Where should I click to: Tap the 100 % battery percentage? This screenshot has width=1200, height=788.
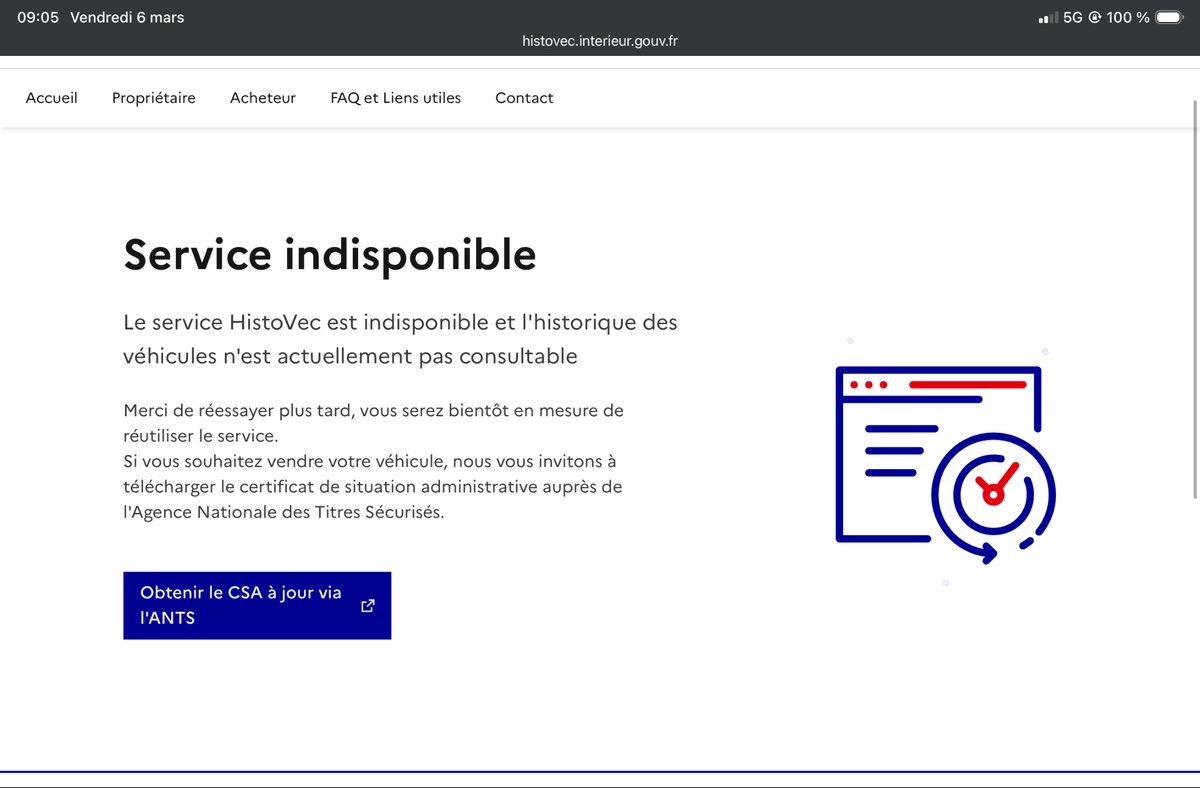coord(1128,17)
